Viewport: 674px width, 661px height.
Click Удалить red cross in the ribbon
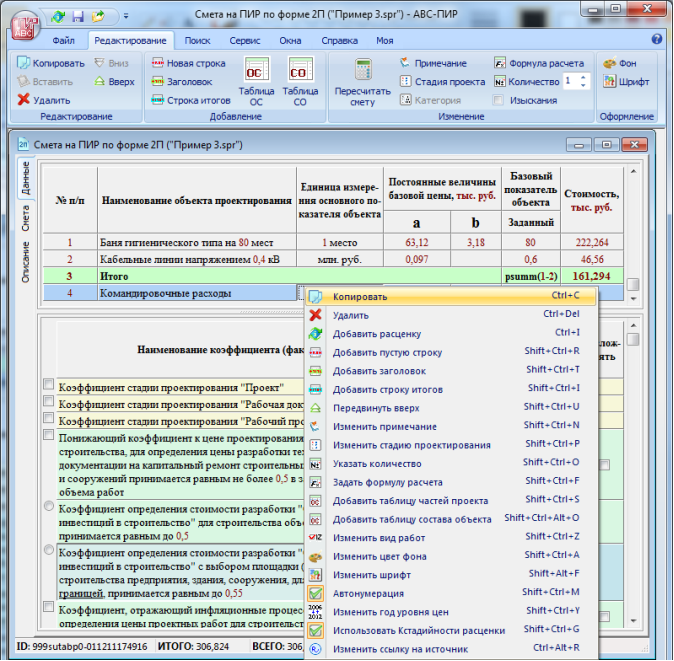(43, 100)
